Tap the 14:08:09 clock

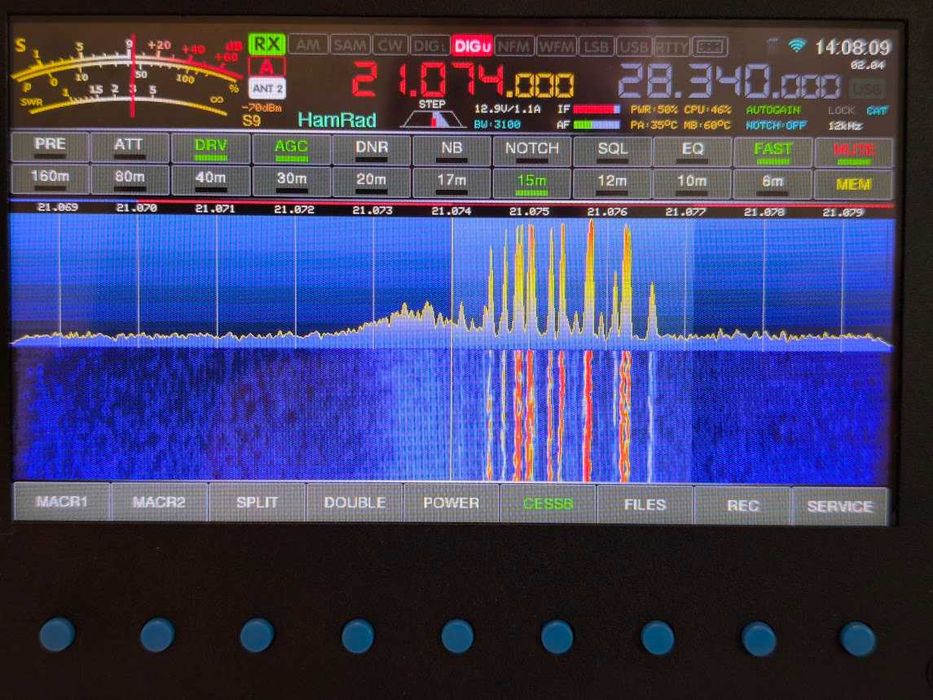[x=853, y=47]
